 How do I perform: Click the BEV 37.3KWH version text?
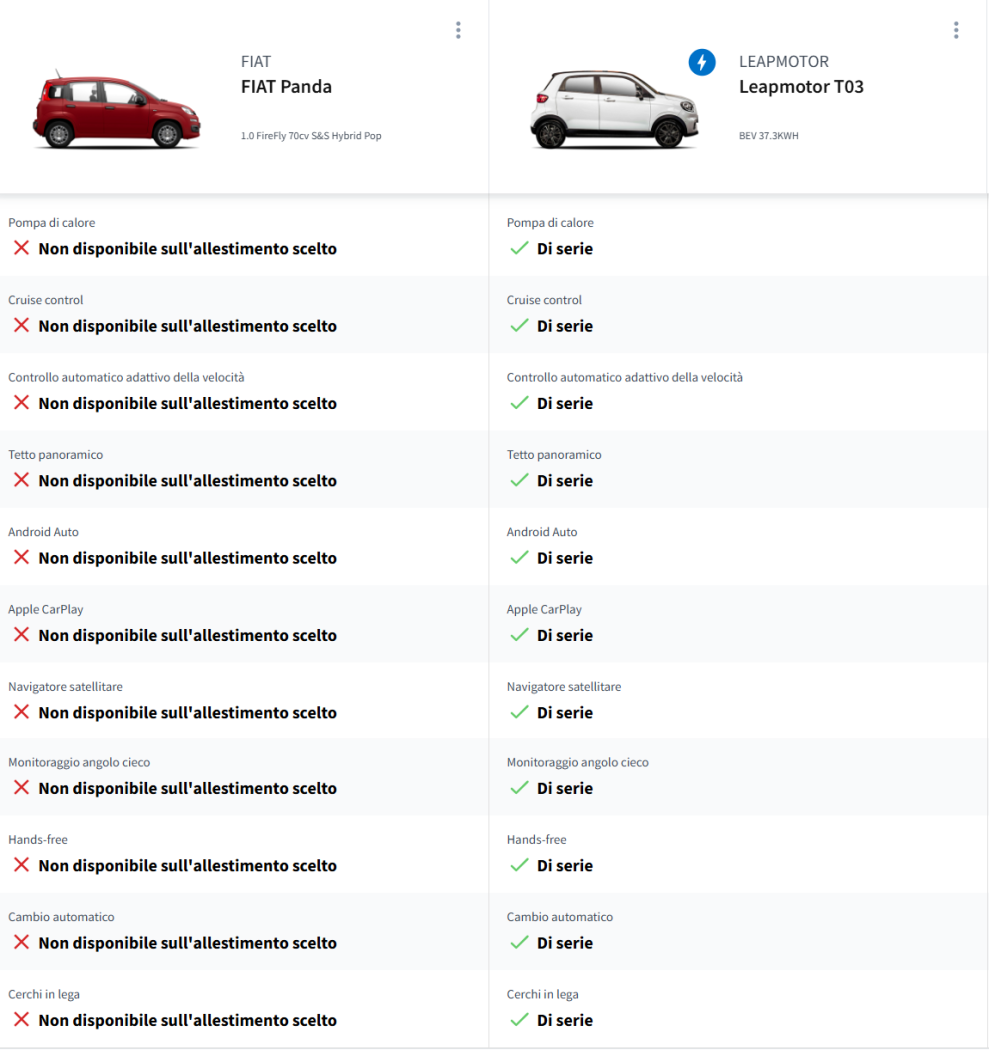tap(768, 136)
